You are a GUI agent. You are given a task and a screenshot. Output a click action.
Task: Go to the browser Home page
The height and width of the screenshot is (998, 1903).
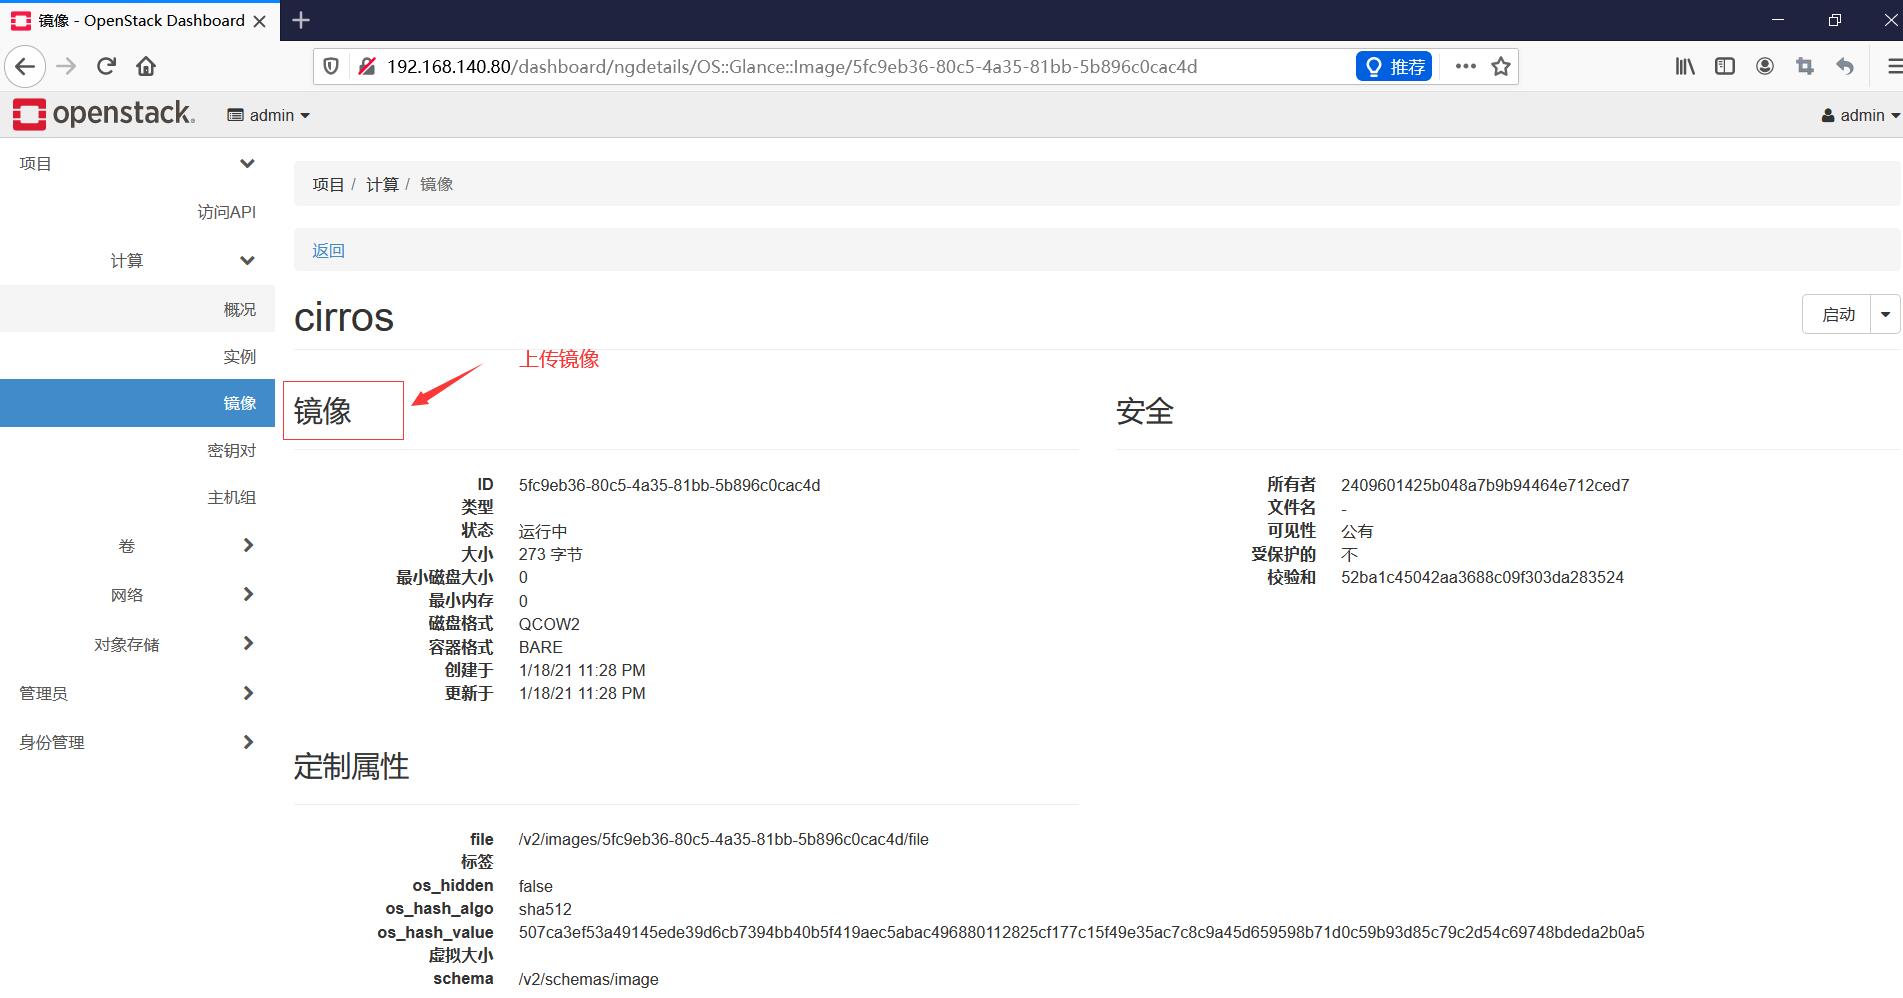pyautogui.click(x=146, y=67)
